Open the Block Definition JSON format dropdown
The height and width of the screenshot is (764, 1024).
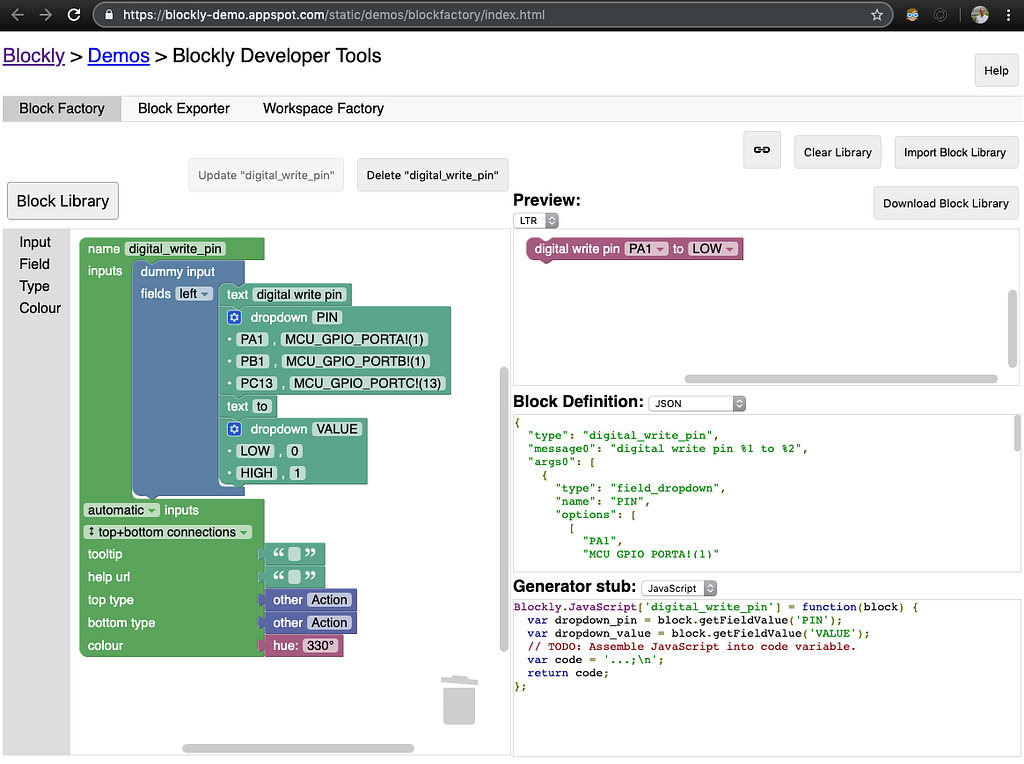697,404
